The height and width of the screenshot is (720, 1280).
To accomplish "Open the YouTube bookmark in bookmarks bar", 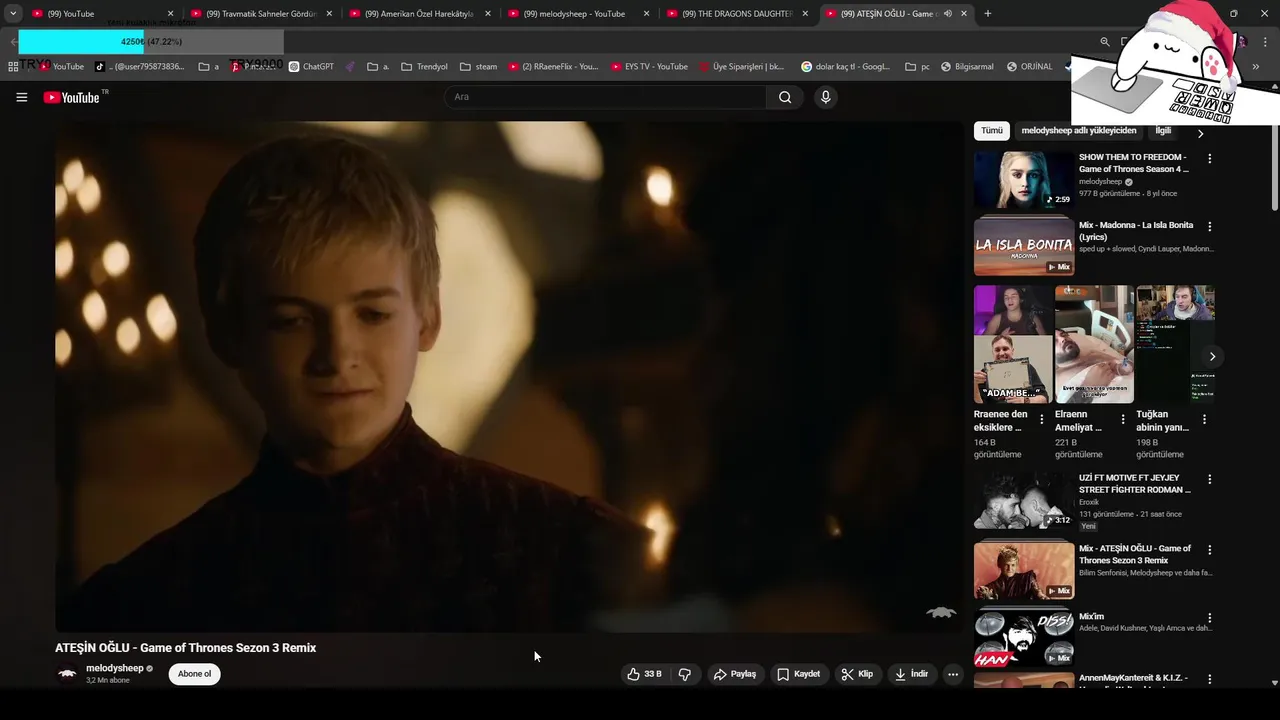I will pos(62,67).
